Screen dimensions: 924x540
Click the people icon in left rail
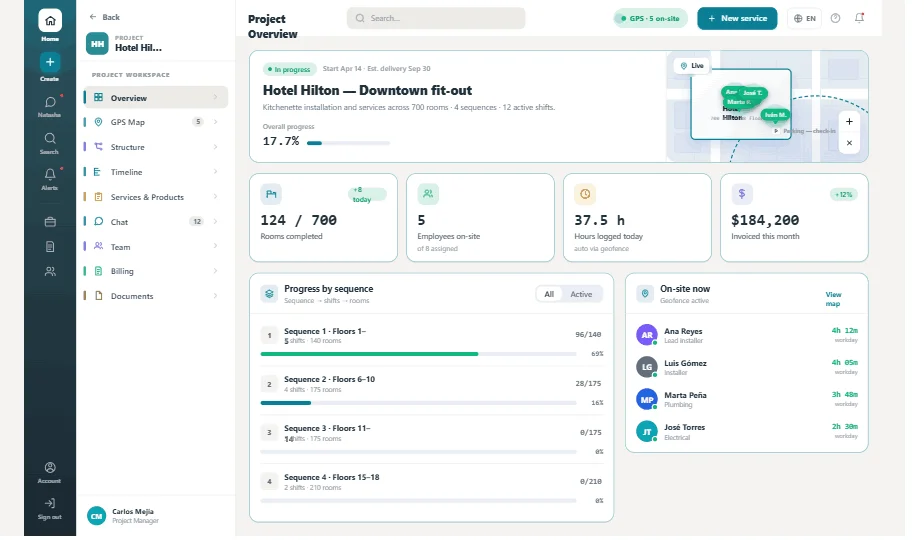(x=50, y=272)
